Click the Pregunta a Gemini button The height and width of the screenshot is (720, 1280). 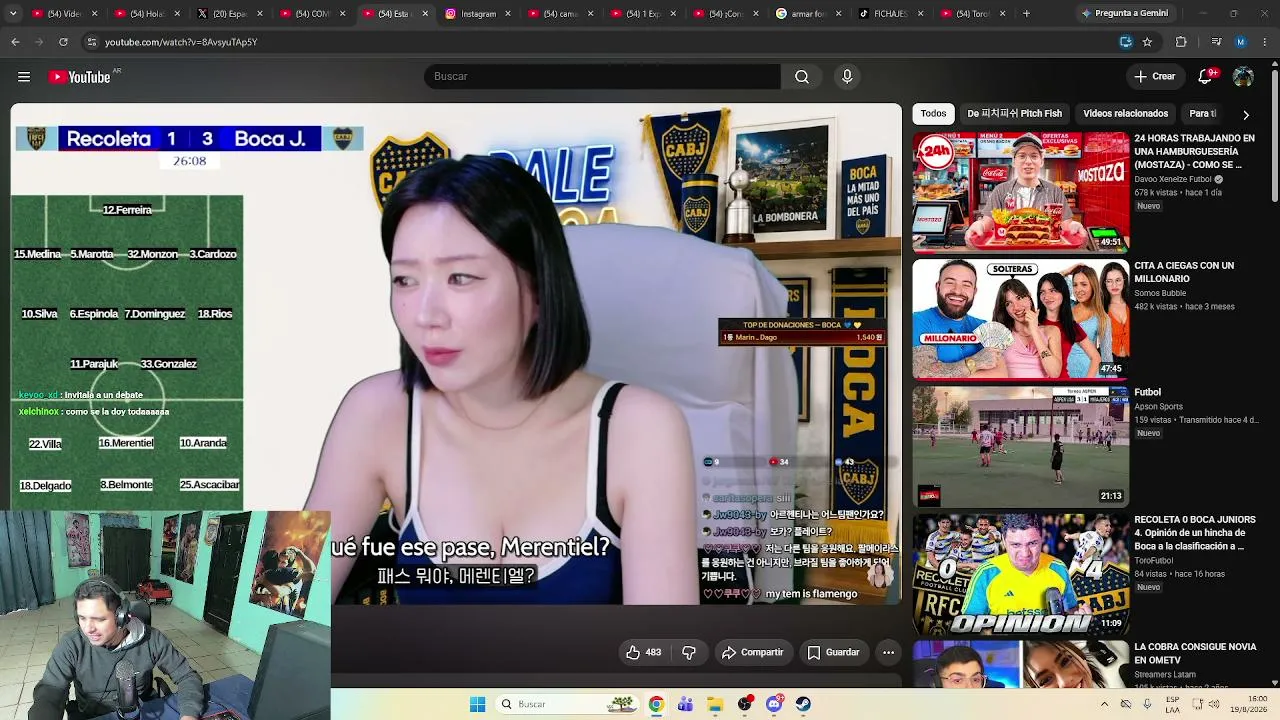[x=1124, y=14]
